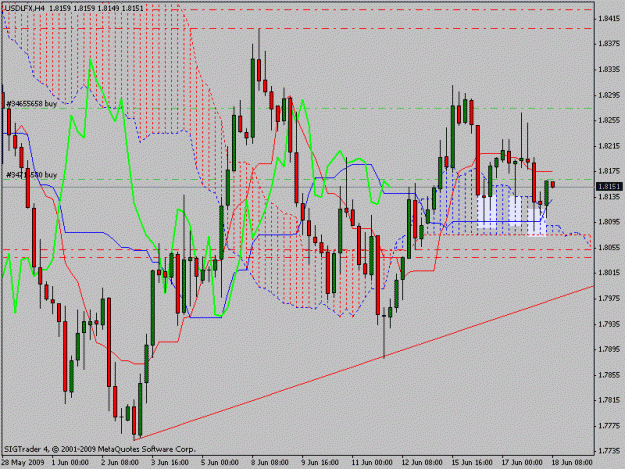Click price axis label 1.8295

(x=609, y=95)
